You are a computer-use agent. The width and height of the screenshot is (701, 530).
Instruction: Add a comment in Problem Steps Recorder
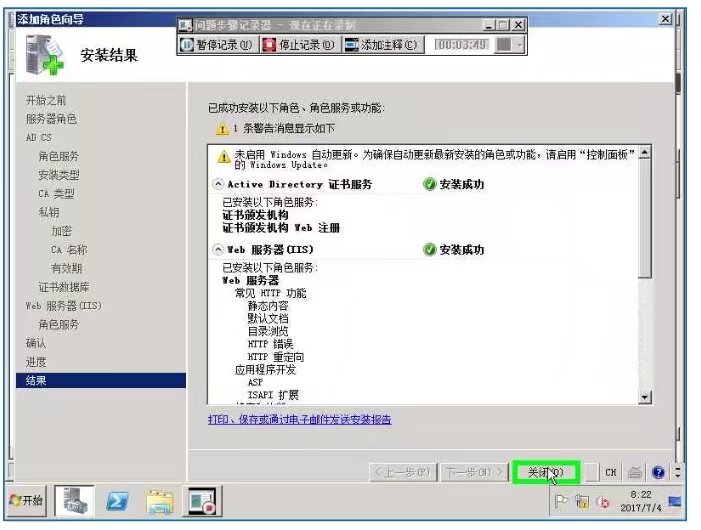click(x=382, y=45)
